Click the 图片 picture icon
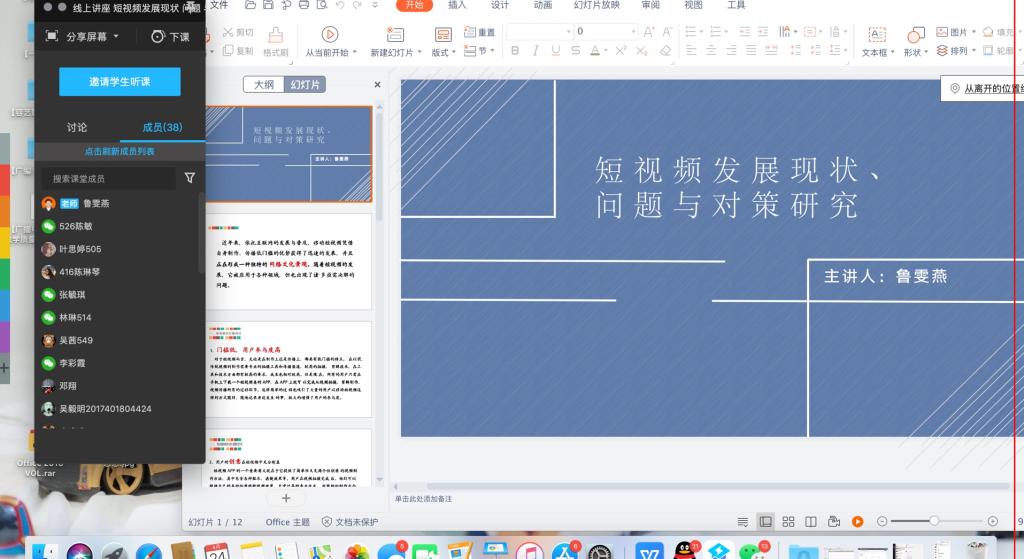 [942, 31]
